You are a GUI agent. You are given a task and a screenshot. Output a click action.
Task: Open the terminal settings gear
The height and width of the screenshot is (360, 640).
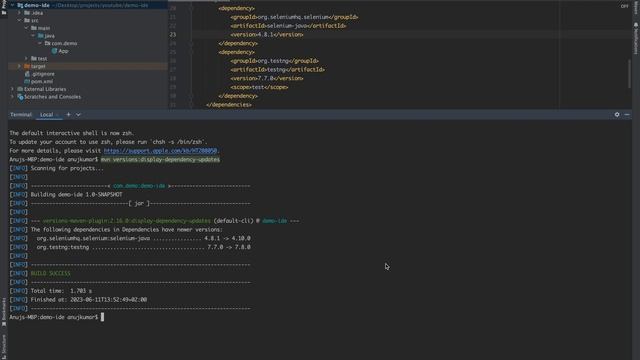click(x=617, y=115)
